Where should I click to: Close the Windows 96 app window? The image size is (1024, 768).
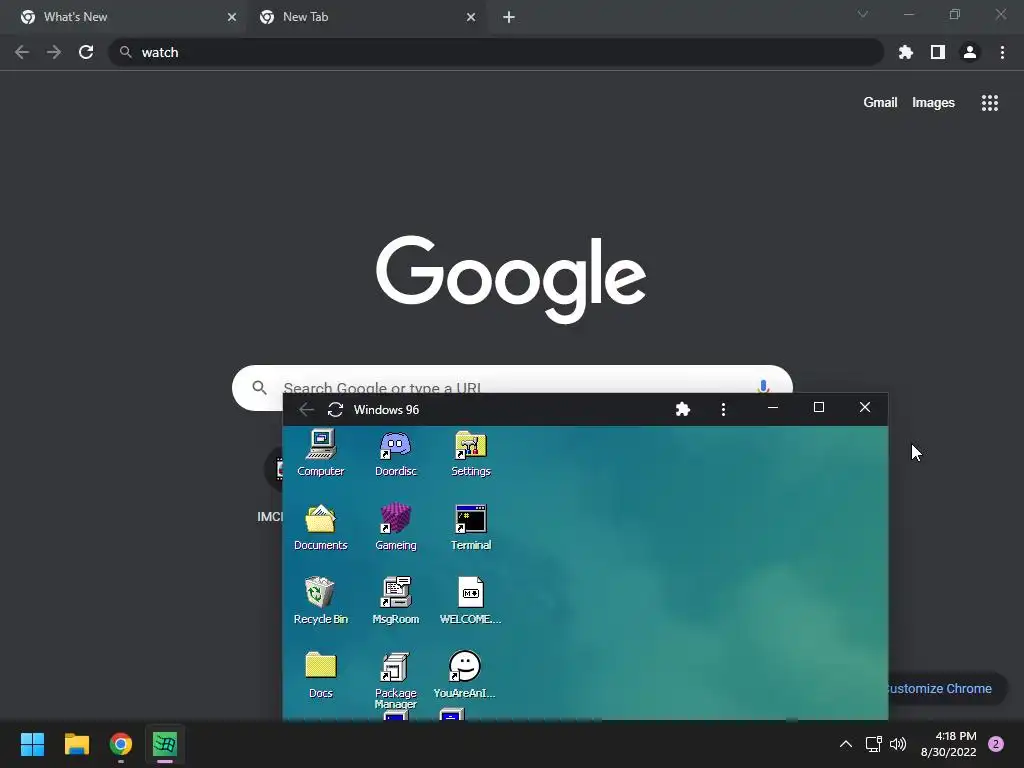click(x=865, y=408)
